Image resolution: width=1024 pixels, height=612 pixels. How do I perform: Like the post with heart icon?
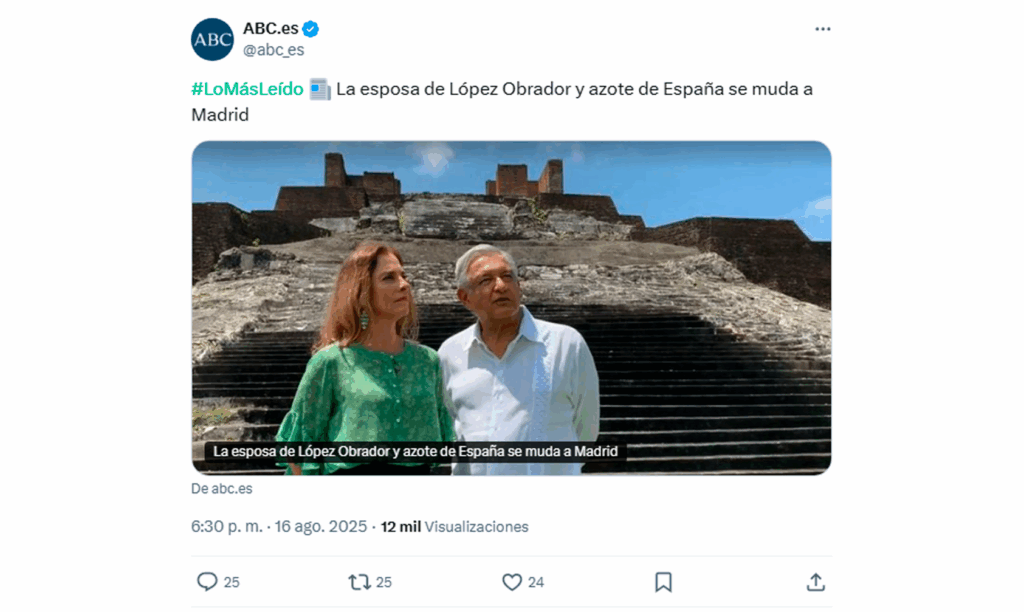tap(511, 581)
